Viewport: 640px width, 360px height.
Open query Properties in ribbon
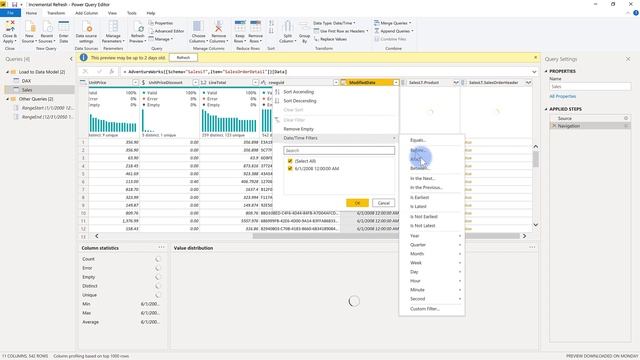tap(161, 23)
